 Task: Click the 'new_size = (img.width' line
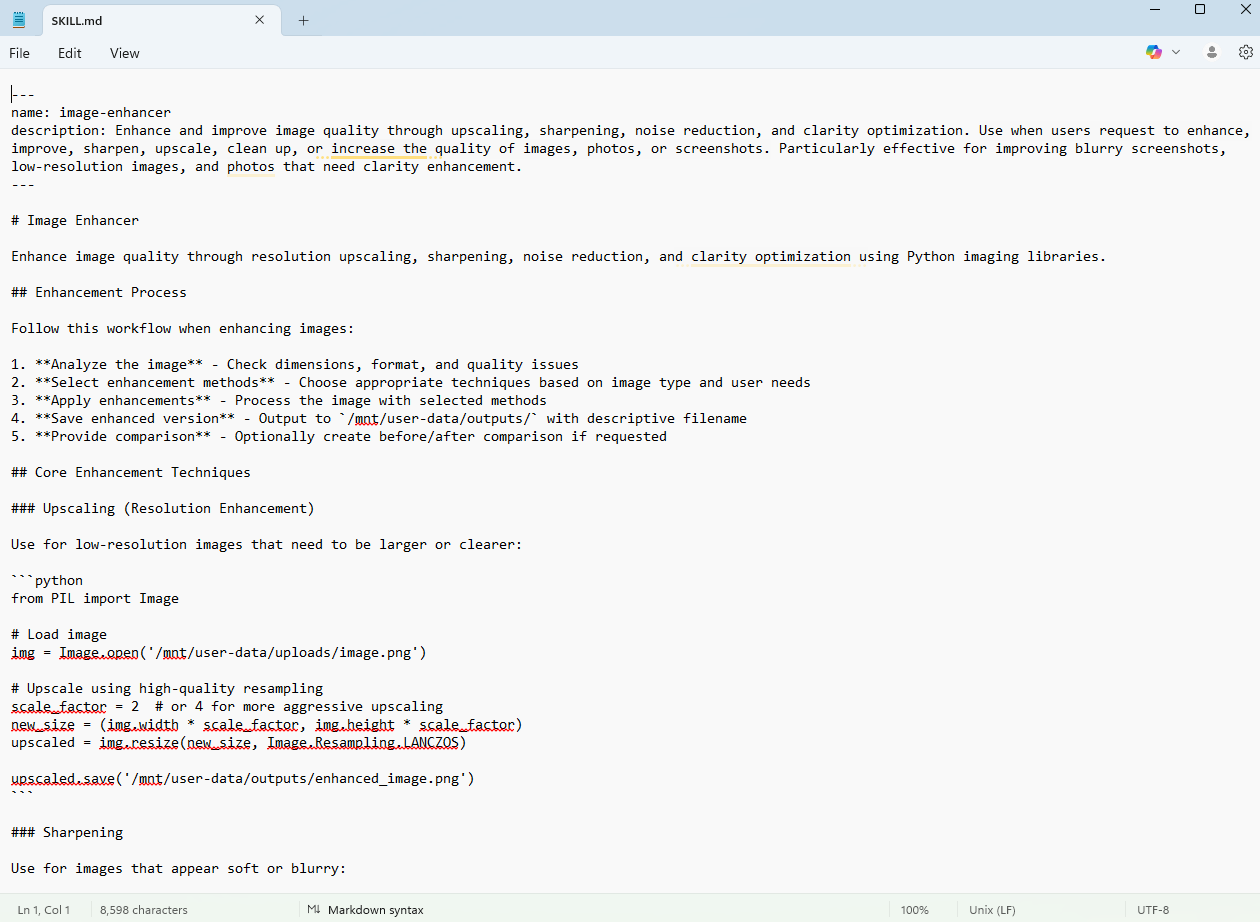click(267, 724)
